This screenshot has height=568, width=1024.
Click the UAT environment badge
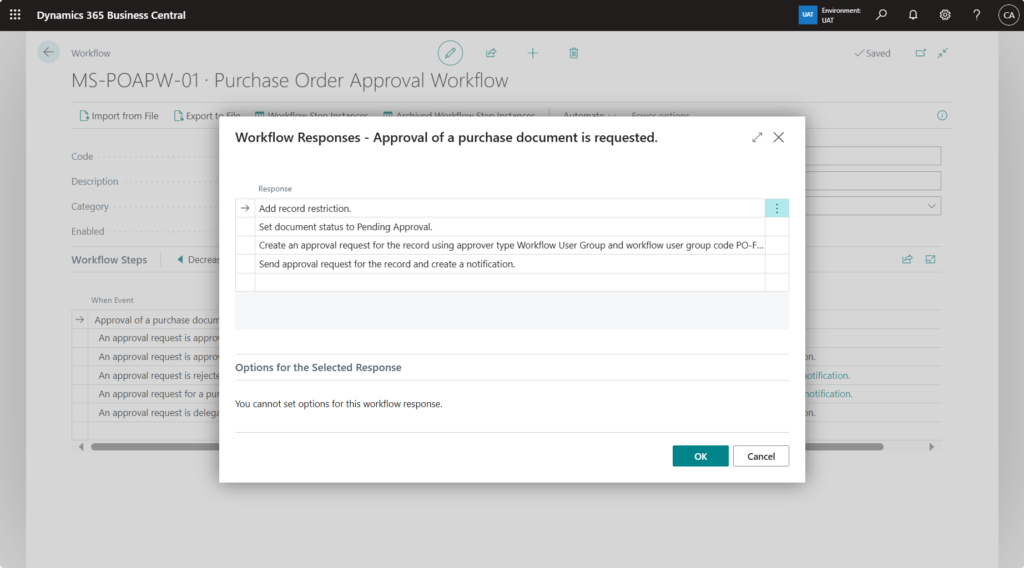click(808, 14)
